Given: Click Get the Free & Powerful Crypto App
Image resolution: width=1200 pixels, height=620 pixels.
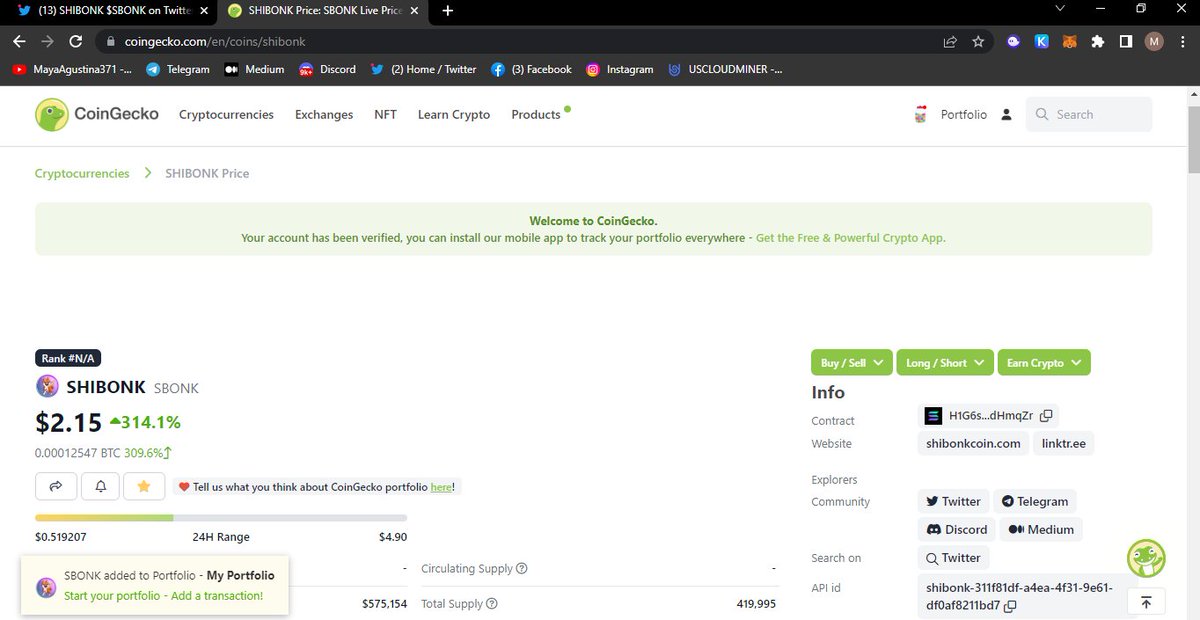Looking at the screenshot, I should (x=851, y=238).
